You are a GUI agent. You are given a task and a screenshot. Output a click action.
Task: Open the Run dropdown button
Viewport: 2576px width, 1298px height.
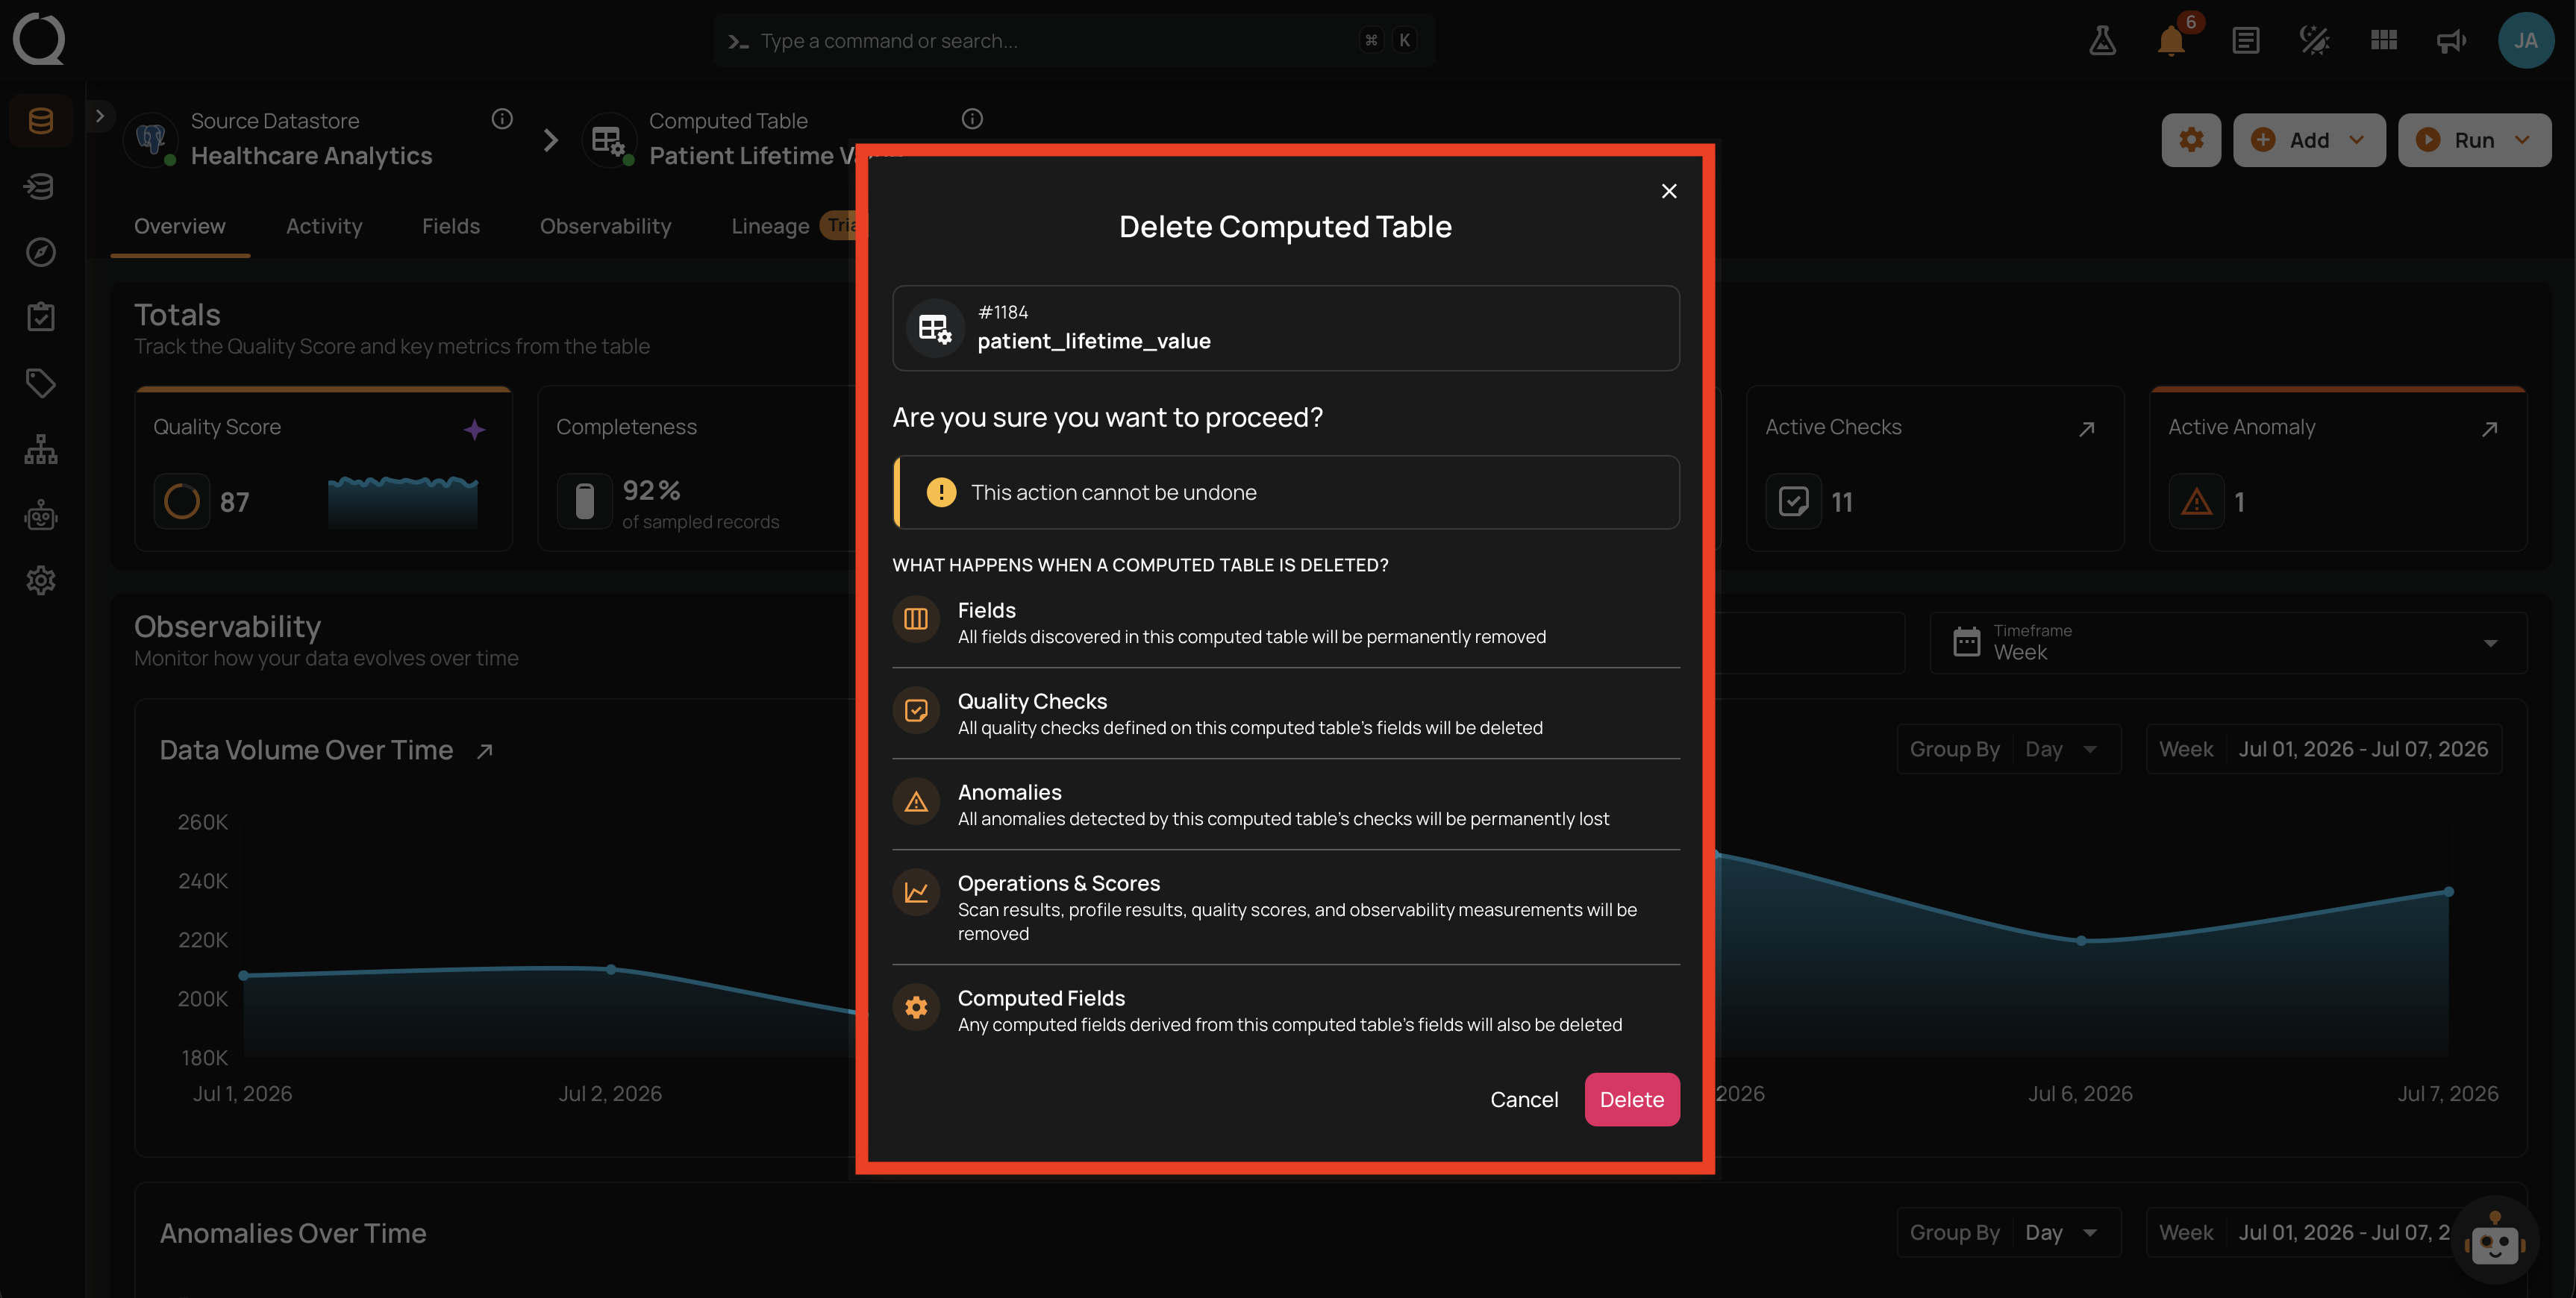2474,140
